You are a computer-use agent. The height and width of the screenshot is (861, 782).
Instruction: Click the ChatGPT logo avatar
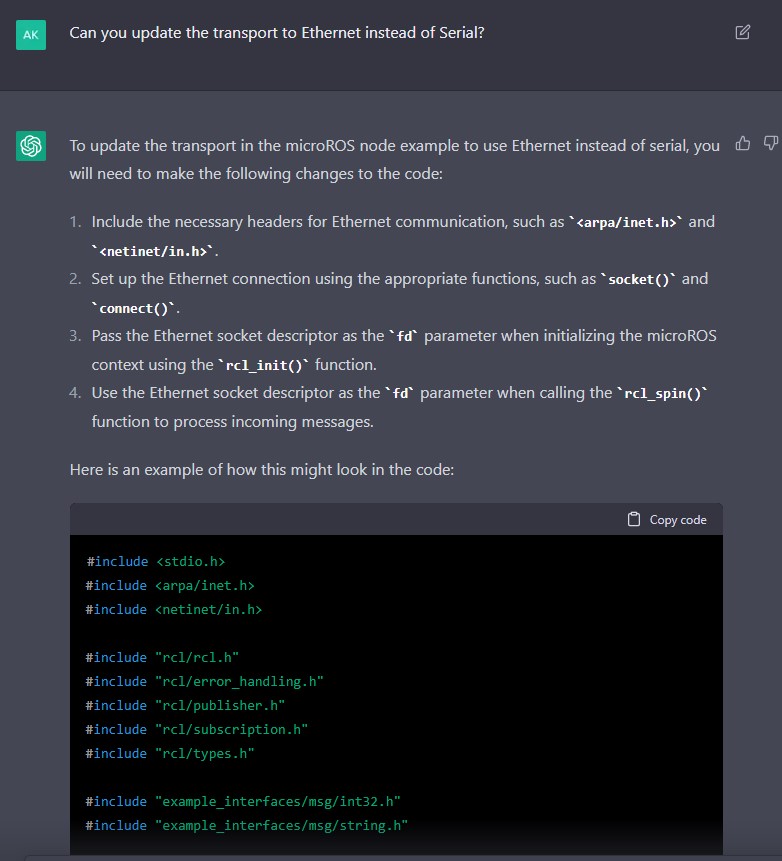click(x=31, y=146)
